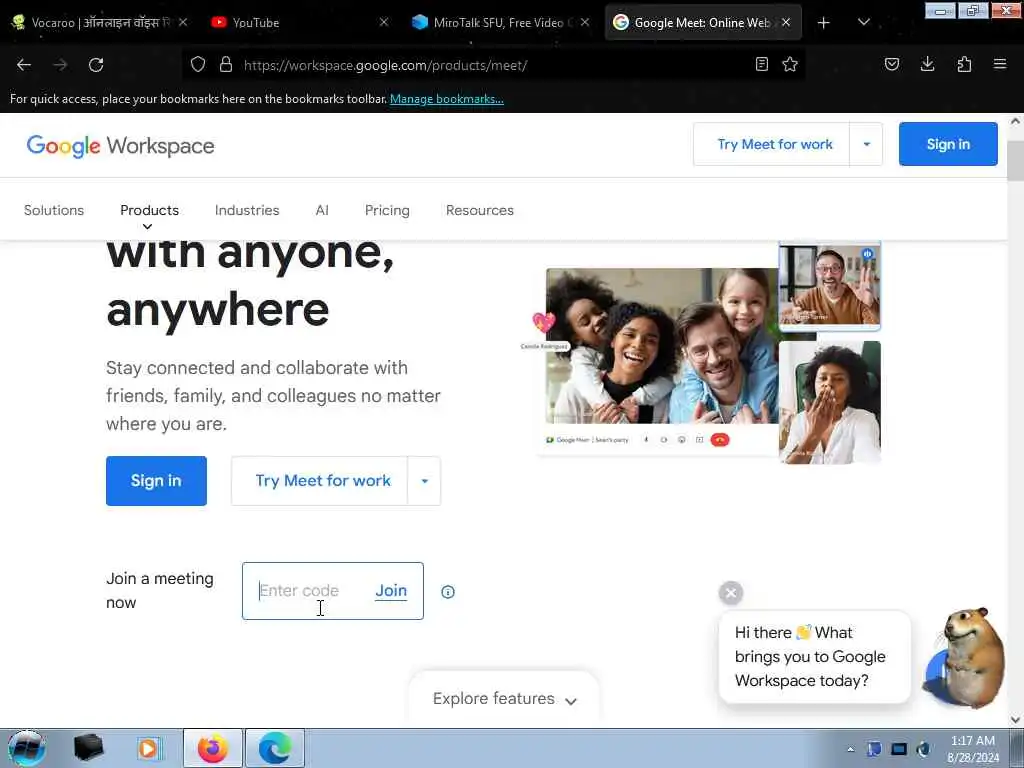
Task: Bookmark this page with the star icon
Action: point(790,64)
